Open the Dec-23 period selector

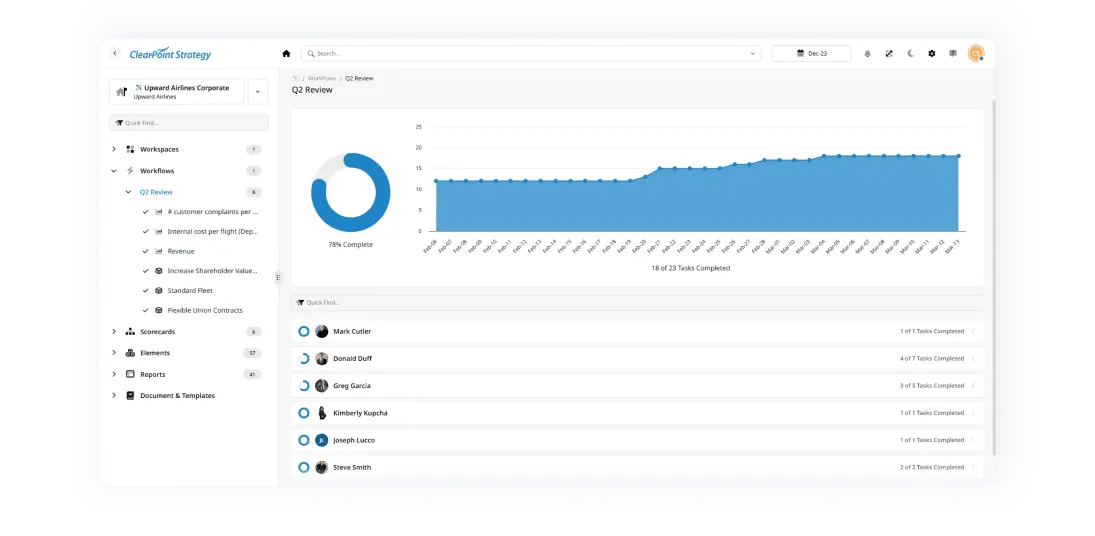[811, 54]
